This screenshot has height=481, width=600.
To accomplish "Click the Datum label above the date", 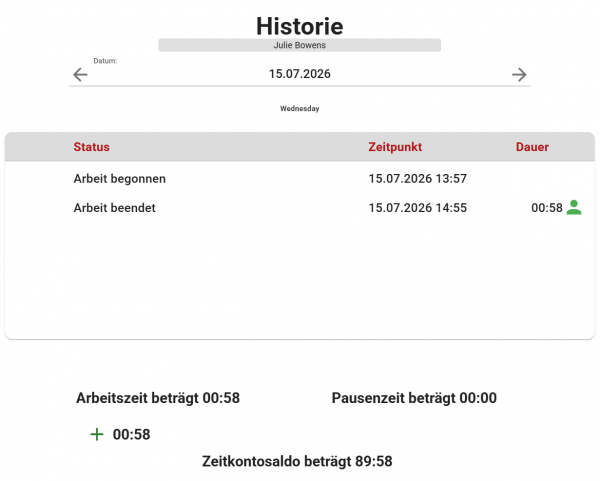I will point(105,61).
